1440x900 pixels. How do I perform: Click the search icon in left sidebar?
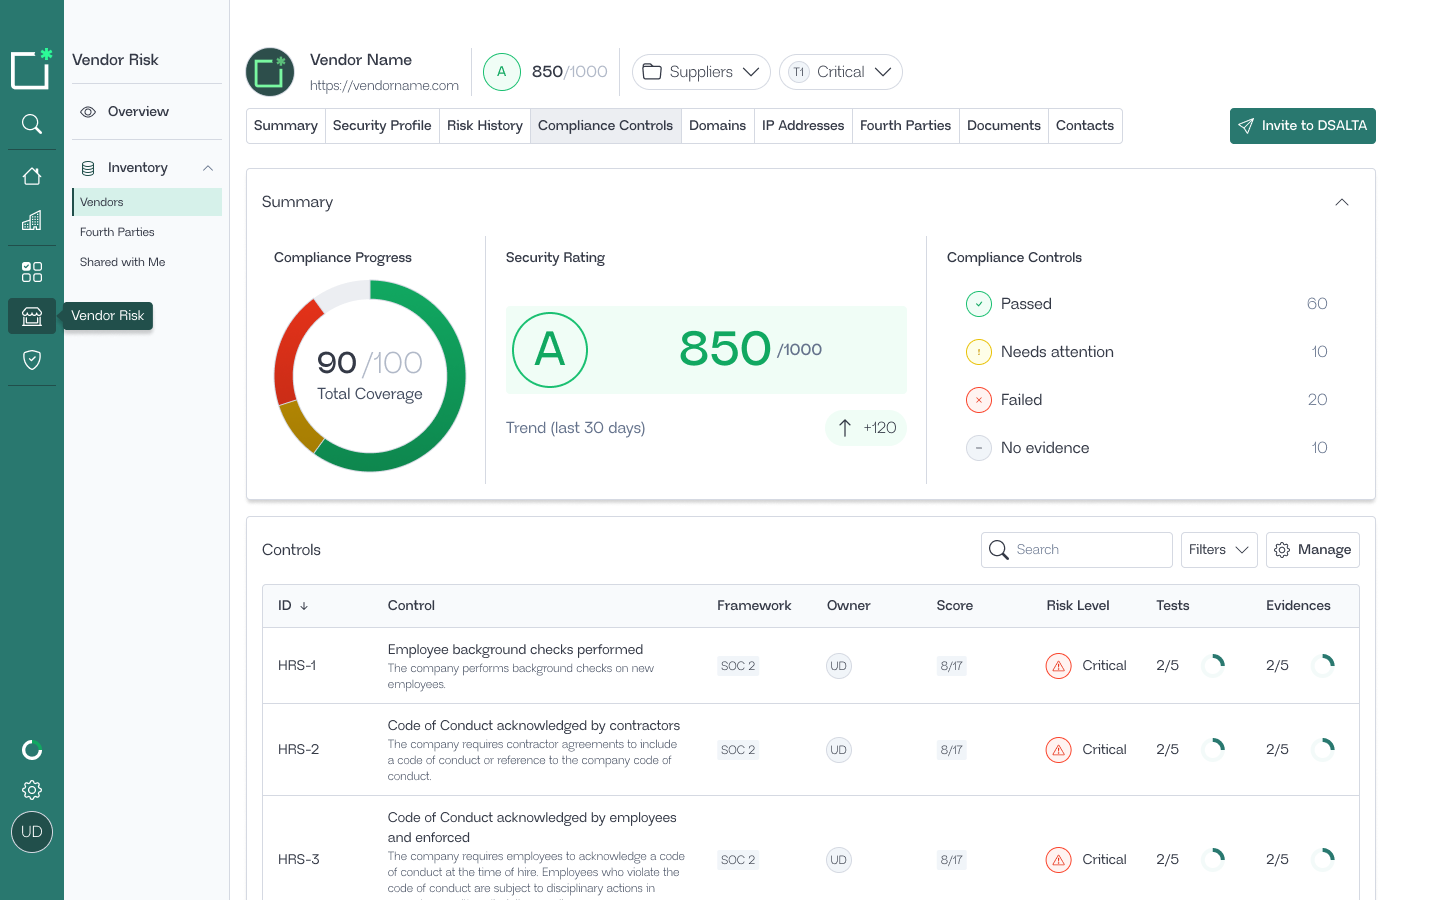pos(32,124)
